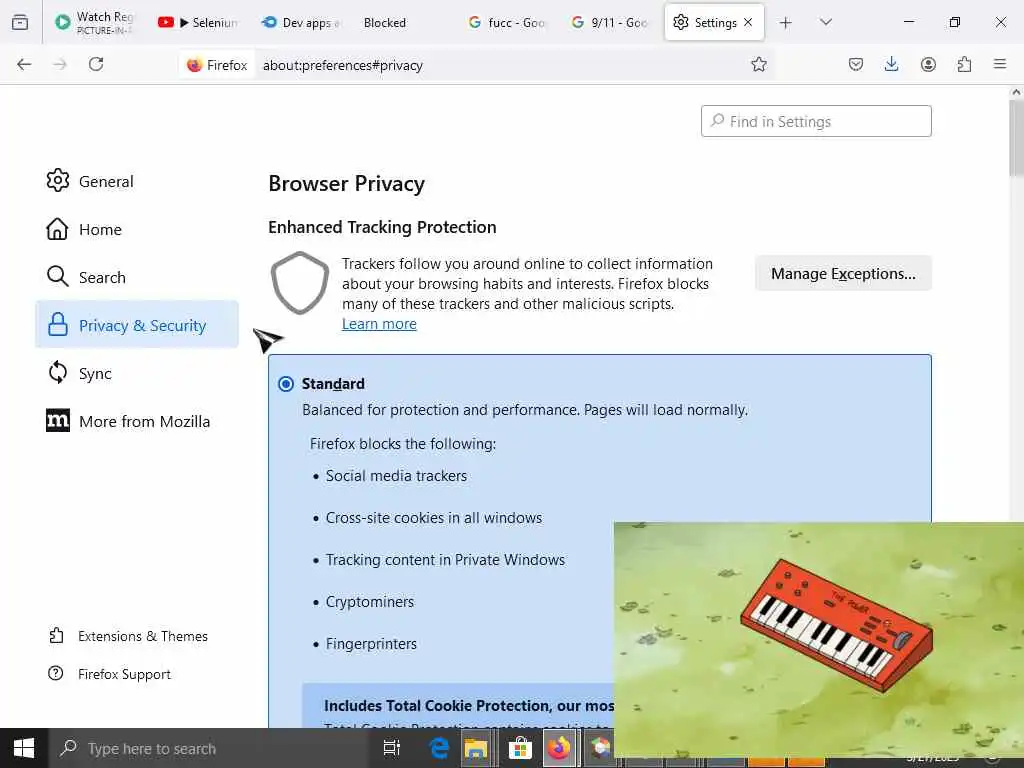Open the Windows Start menu
This screenshot has width=1024, height=768.
click(x=24, y=748)
